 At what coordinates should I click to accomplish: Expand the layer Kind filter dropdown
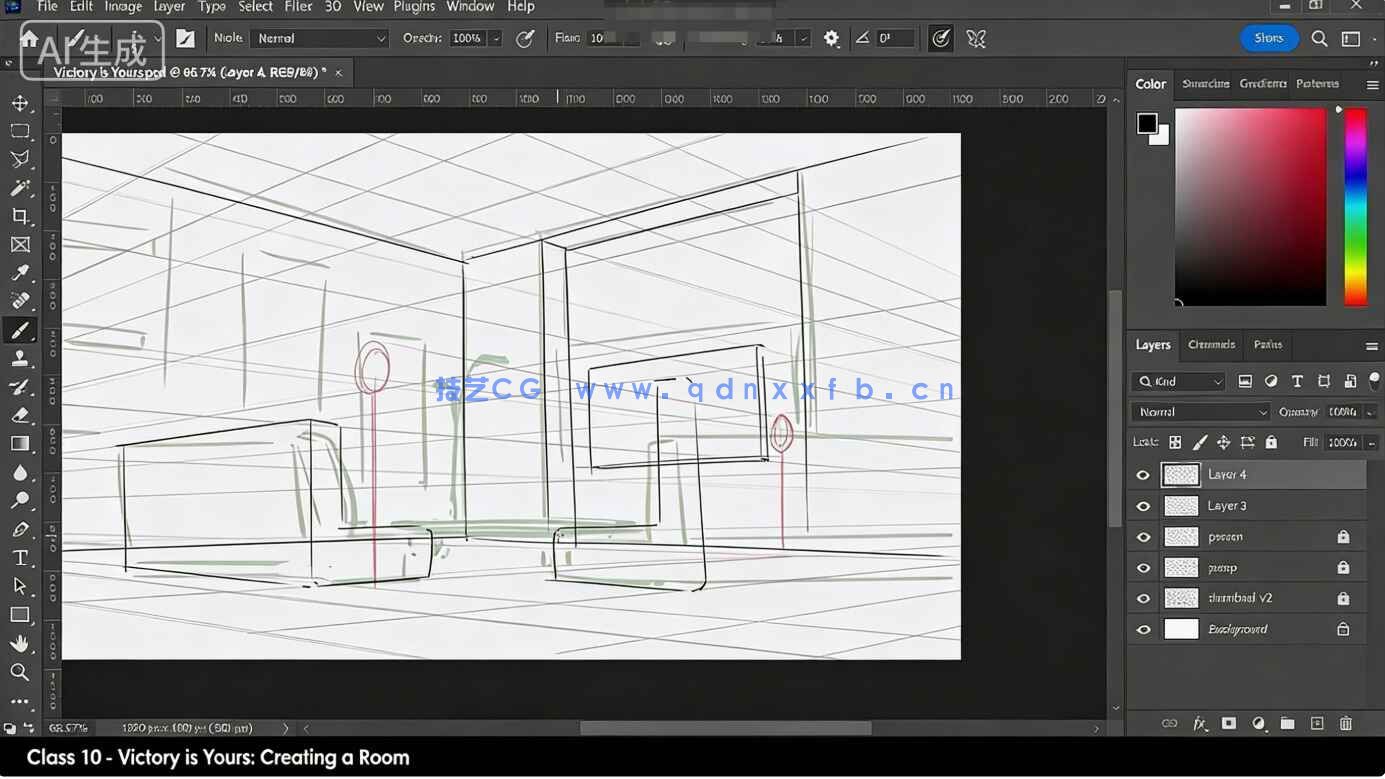pos(1179,381)
